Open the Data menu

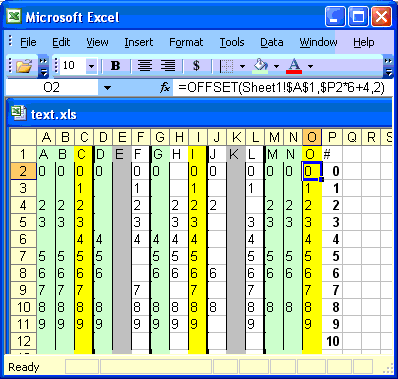click(272, 42)
